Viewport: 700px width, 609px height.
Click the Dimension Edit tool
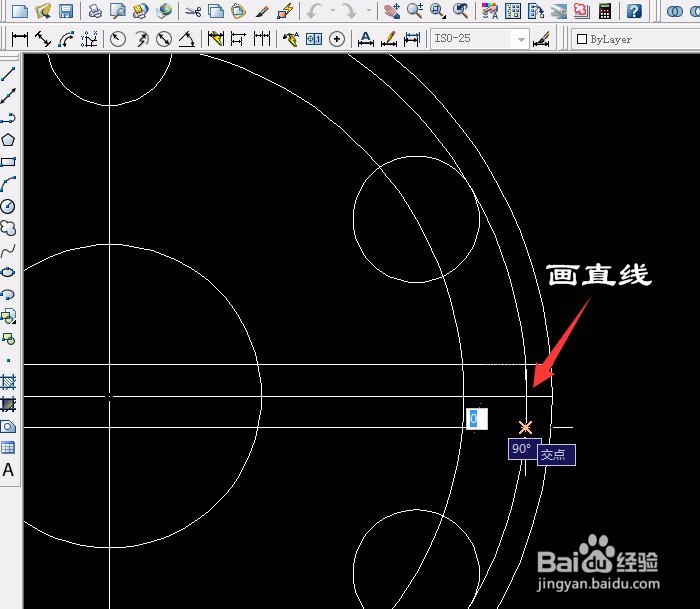[x=366, y=39]
